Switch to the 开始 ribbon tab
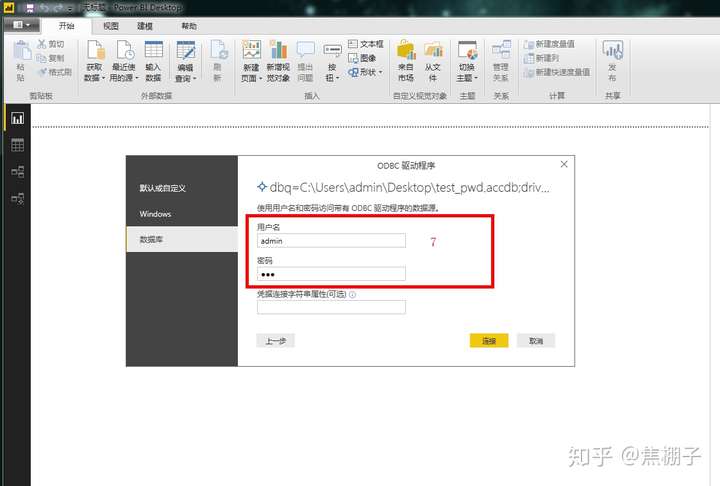The height and width of the screenshot is (486, 720). pyautogui.click(x=67, y=26)
